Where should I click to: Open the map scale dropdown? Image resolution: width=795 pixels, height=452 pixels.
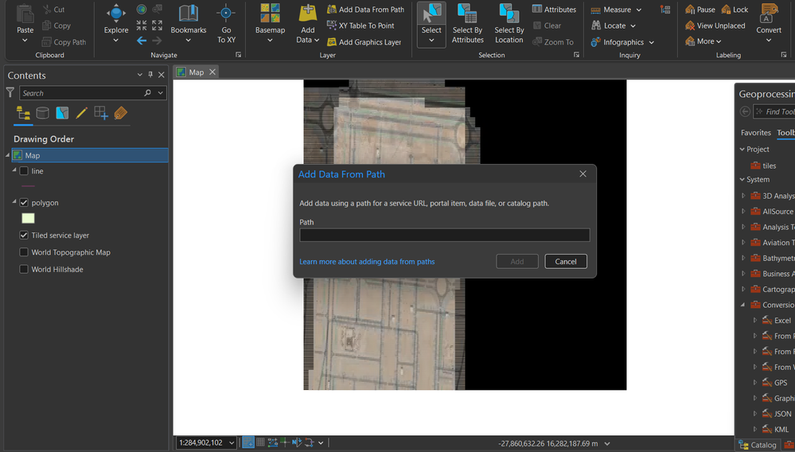[x=232, y=443]
